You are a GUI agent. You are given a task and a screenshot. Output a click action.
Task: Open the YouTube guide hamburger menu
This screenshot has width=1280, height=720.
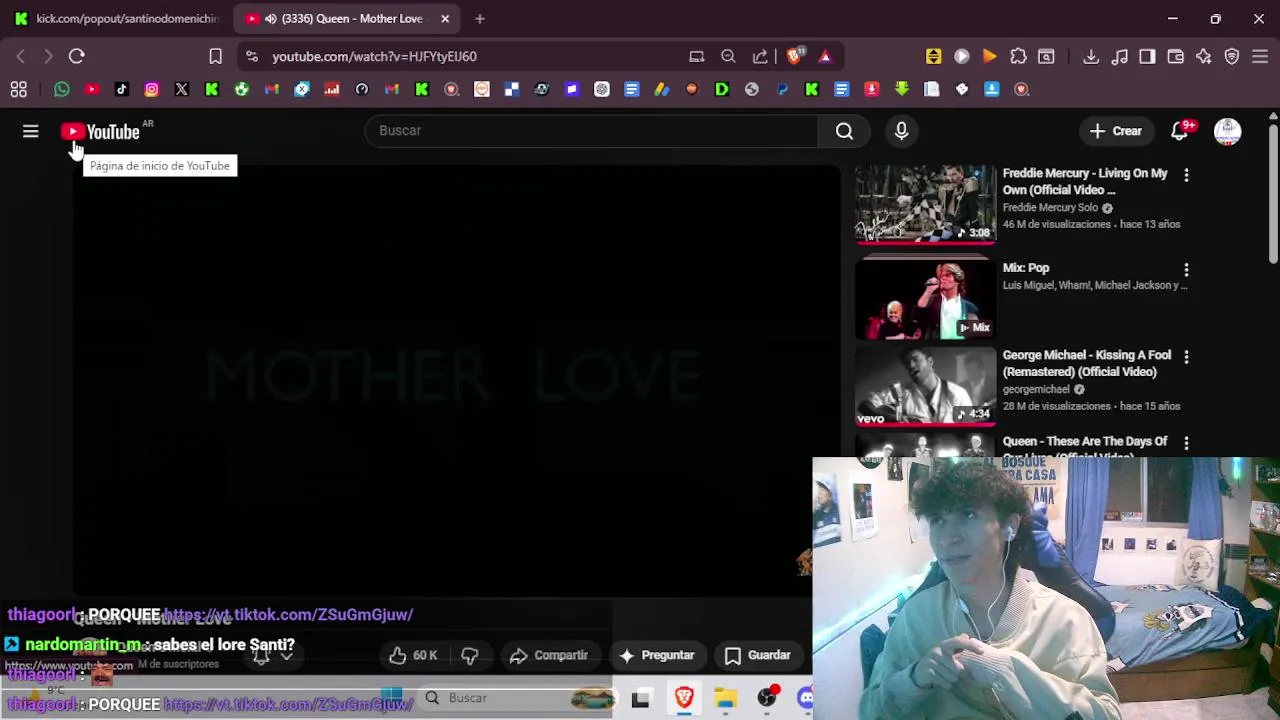coord(30,131)
